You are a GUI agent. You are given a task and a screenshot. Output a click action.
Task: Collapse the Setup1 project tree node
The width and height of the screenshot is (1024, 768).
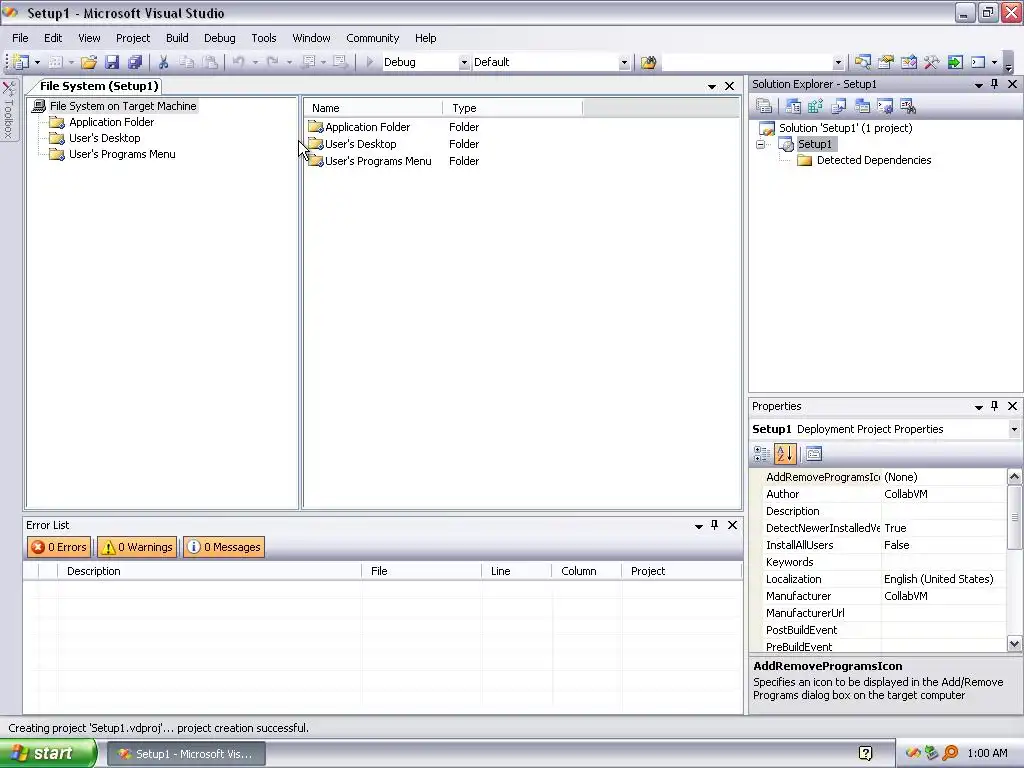pos(761,144)
